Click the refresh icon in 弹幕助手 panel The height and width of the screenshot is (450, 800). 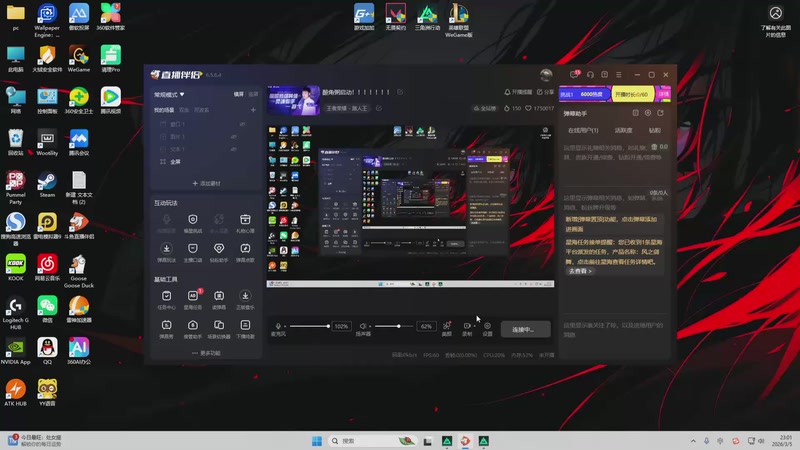[x=660, y=113]
